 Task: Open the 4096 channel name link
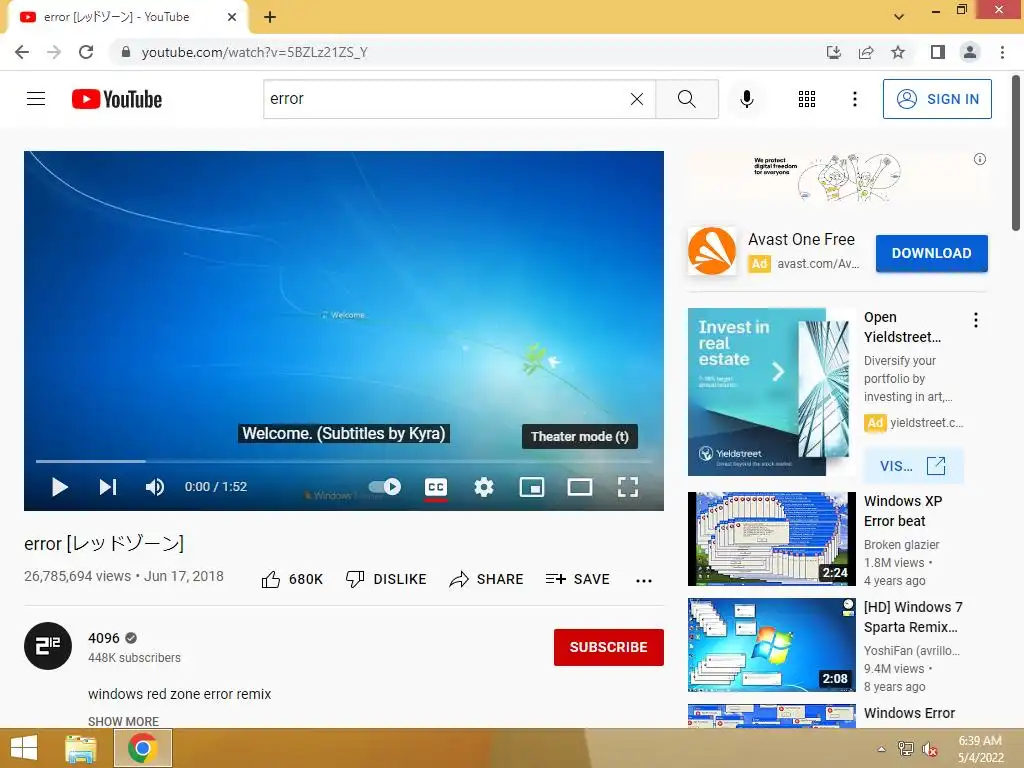point(104,638)
